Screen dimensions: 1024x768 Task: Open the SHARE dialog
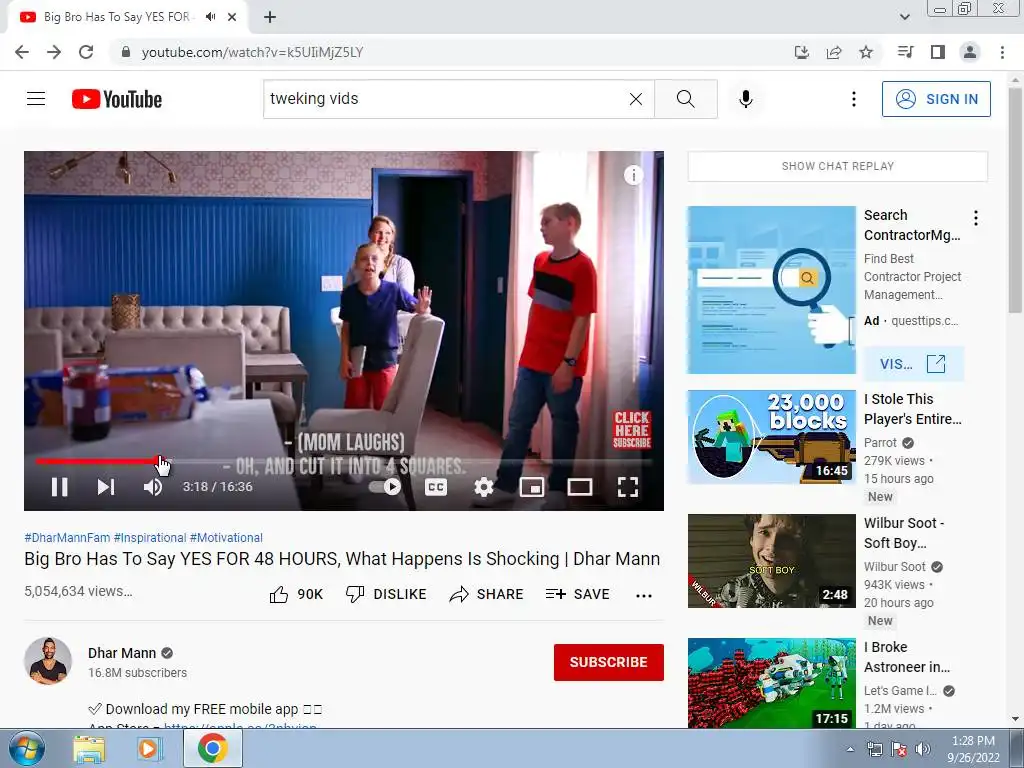click(x=486, y=594)
